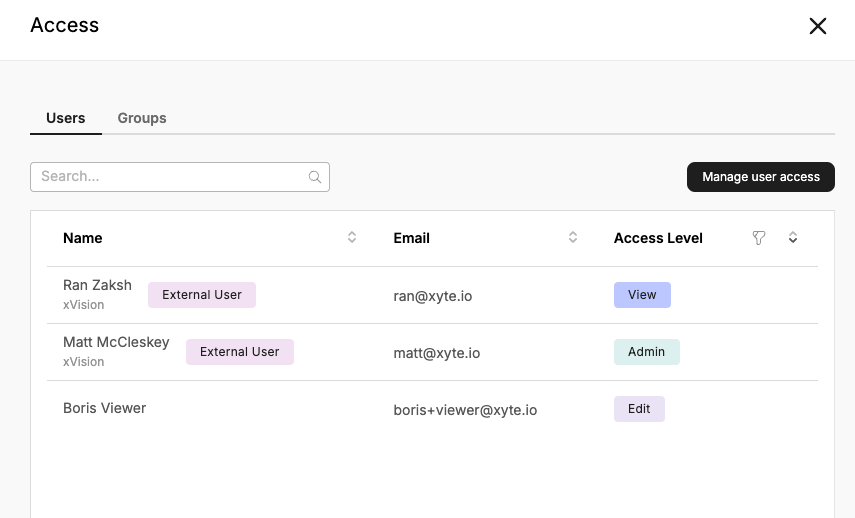
Task: Click Matt McCleskey's External User tag
Action: click(240, 352)
